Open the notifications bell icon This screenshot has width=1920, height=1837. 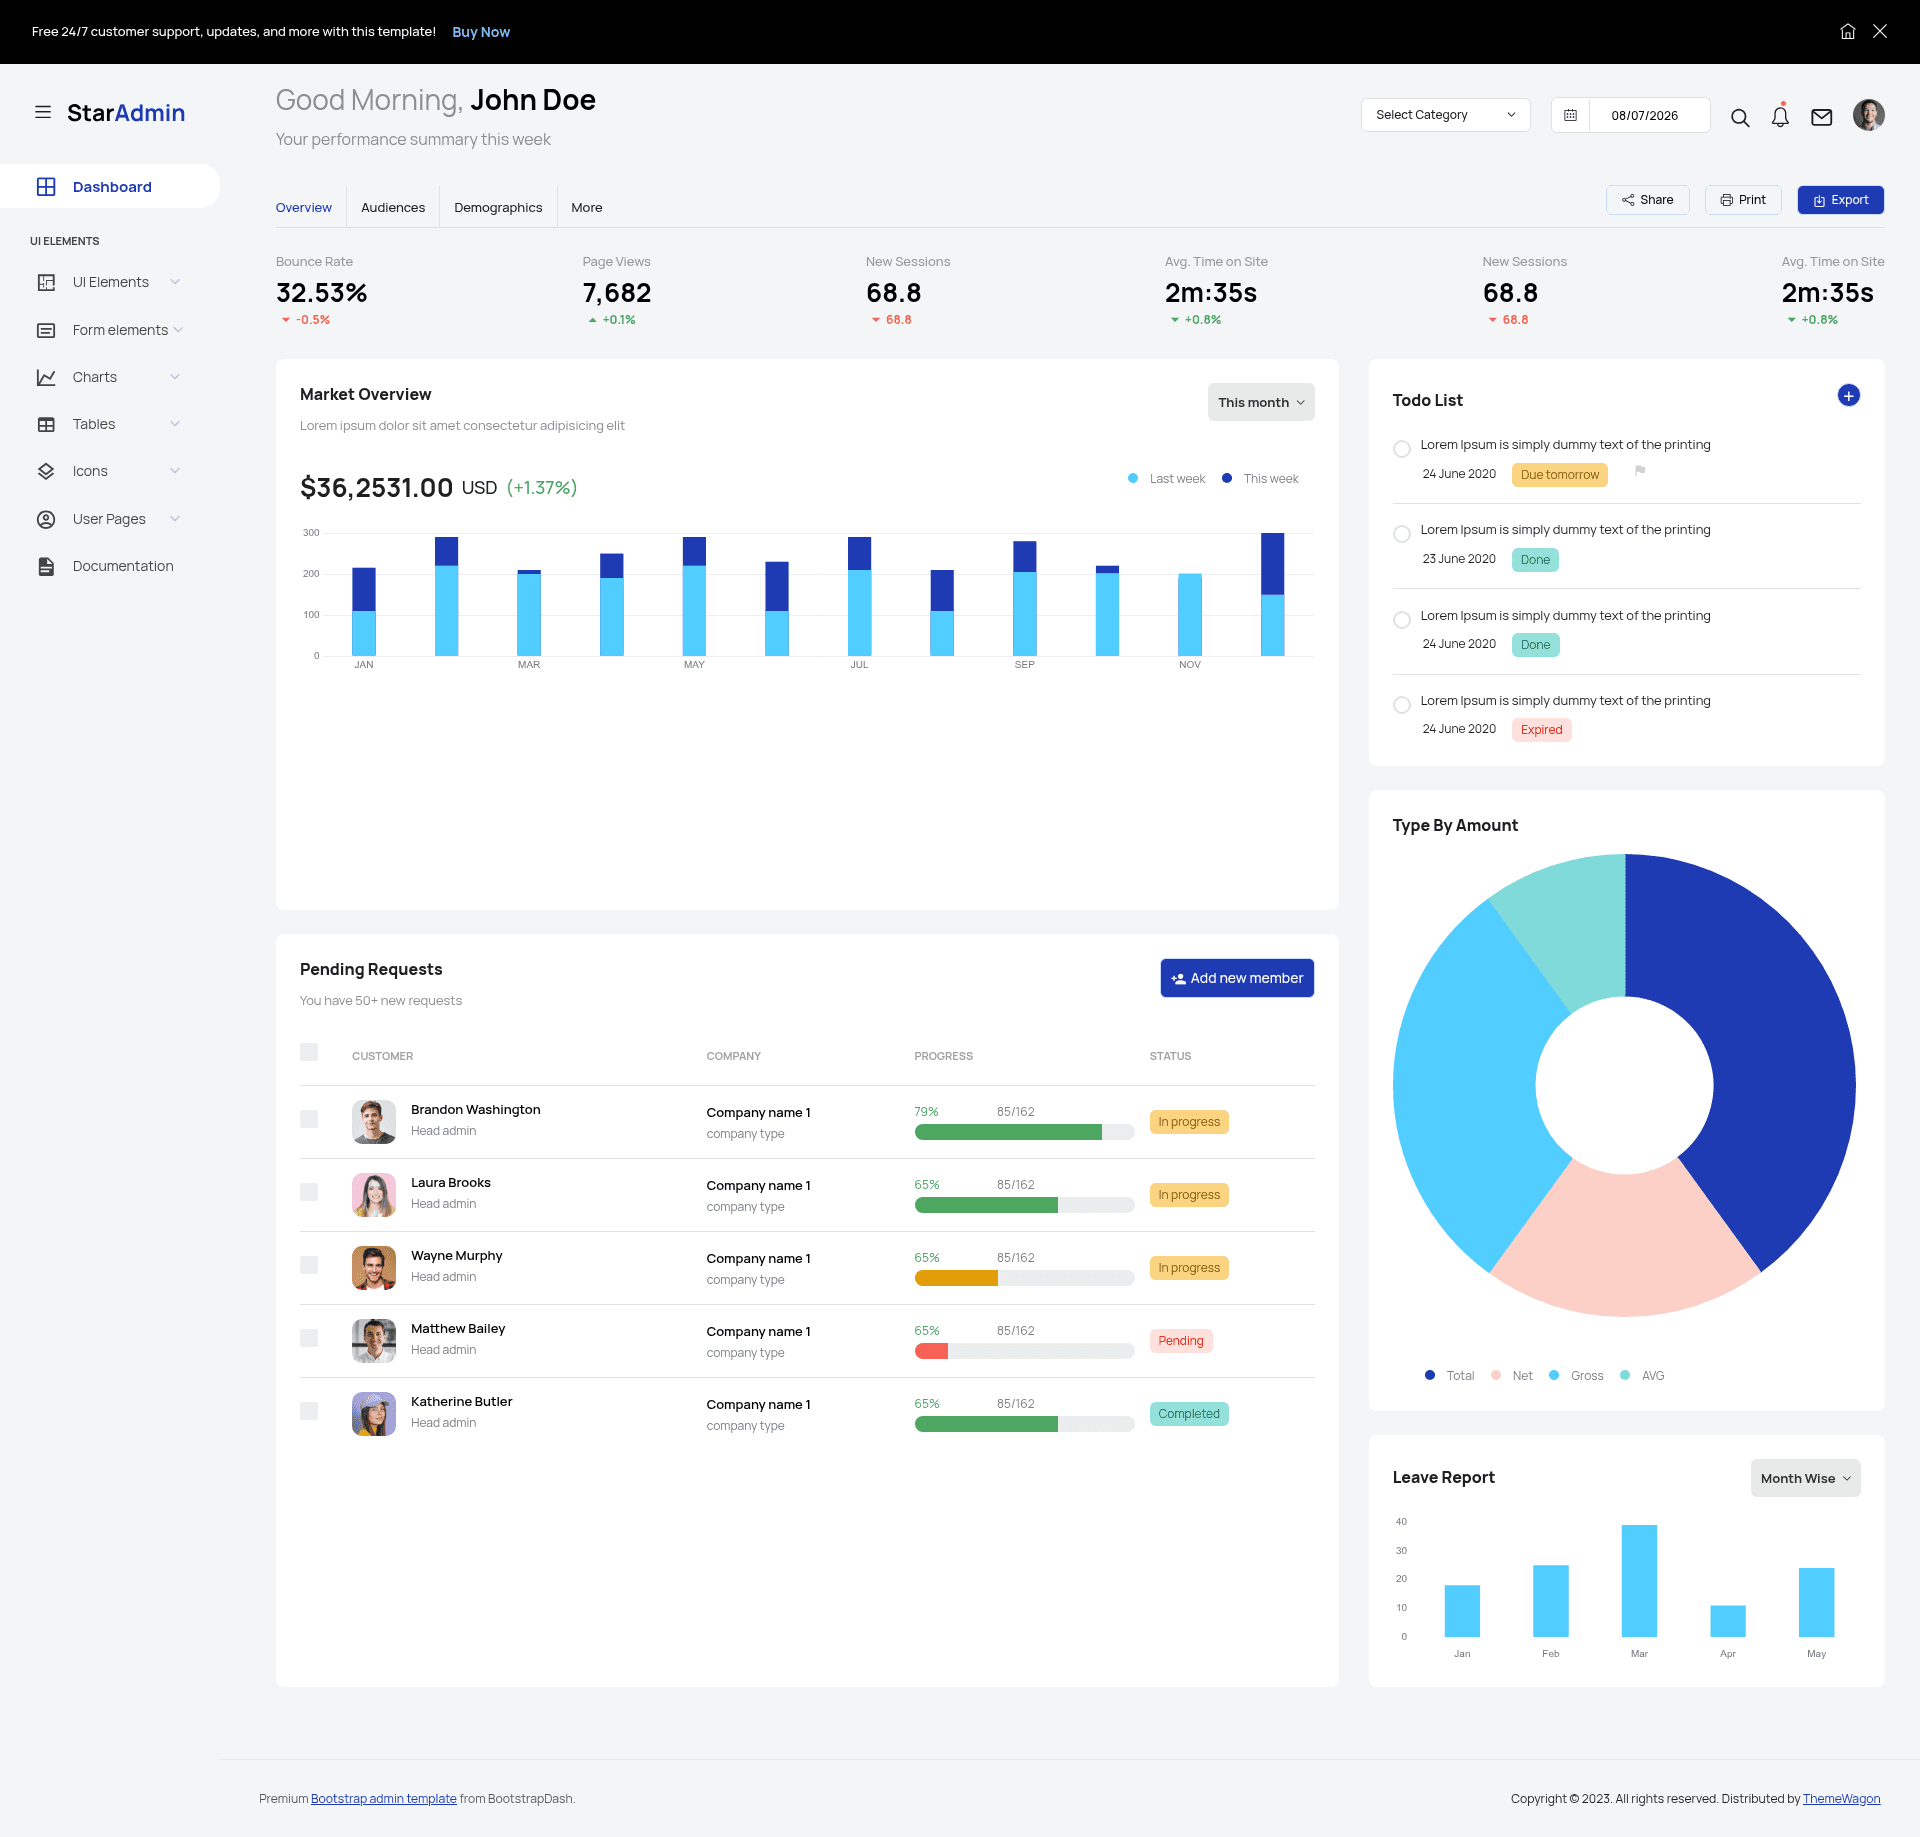pyautogui.click(x=1780, y=116)
